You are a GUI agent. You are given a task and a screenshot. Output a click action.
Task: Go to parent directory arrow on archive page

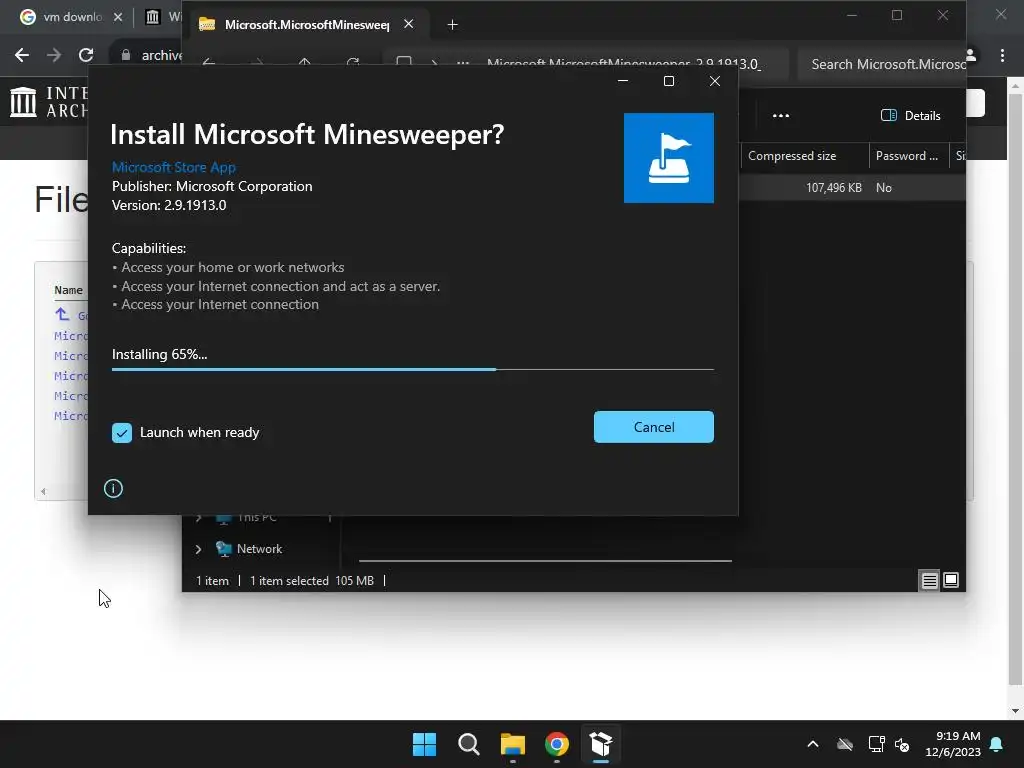pos(62,314)
